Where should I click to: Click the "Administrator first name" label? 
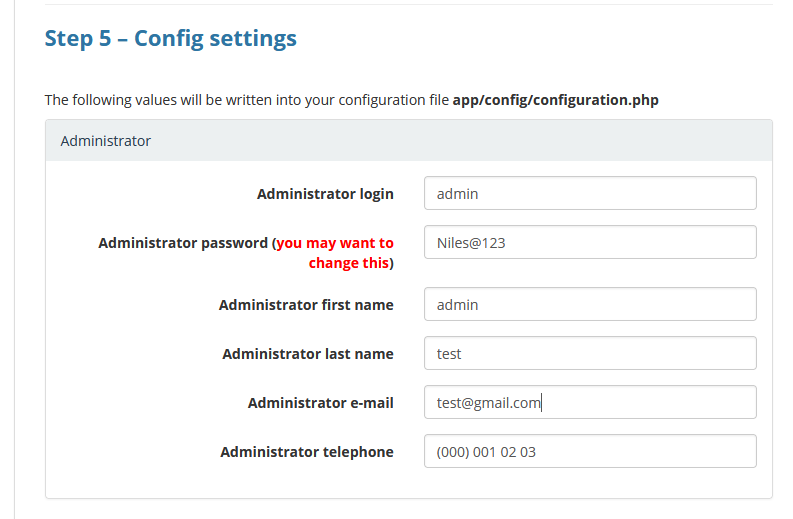[x=306, y=305]
